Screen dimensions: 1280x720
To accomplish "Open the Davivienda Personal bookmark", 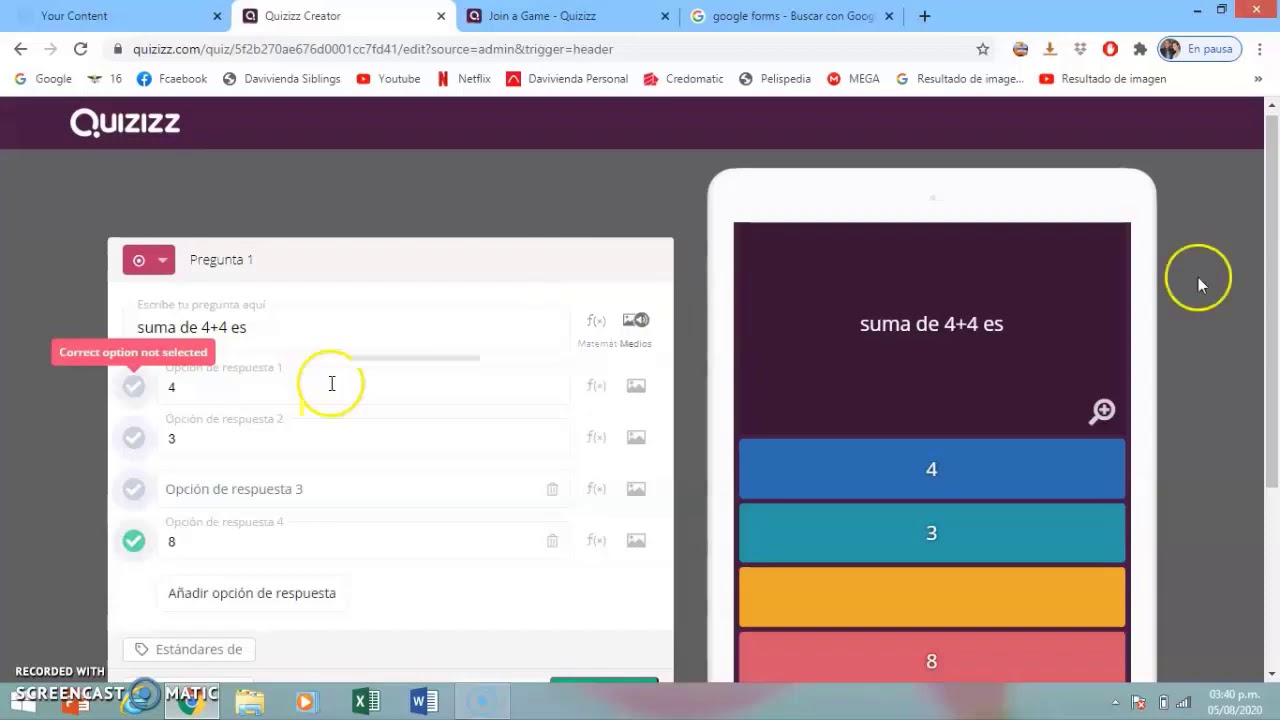I will [567, 79].
